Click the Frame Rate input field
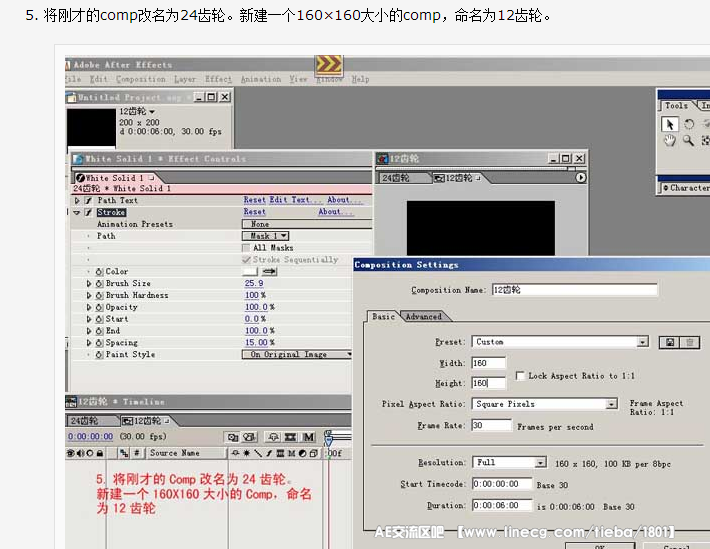The height and width of the screenshot is (549, 710). (491, 425)
